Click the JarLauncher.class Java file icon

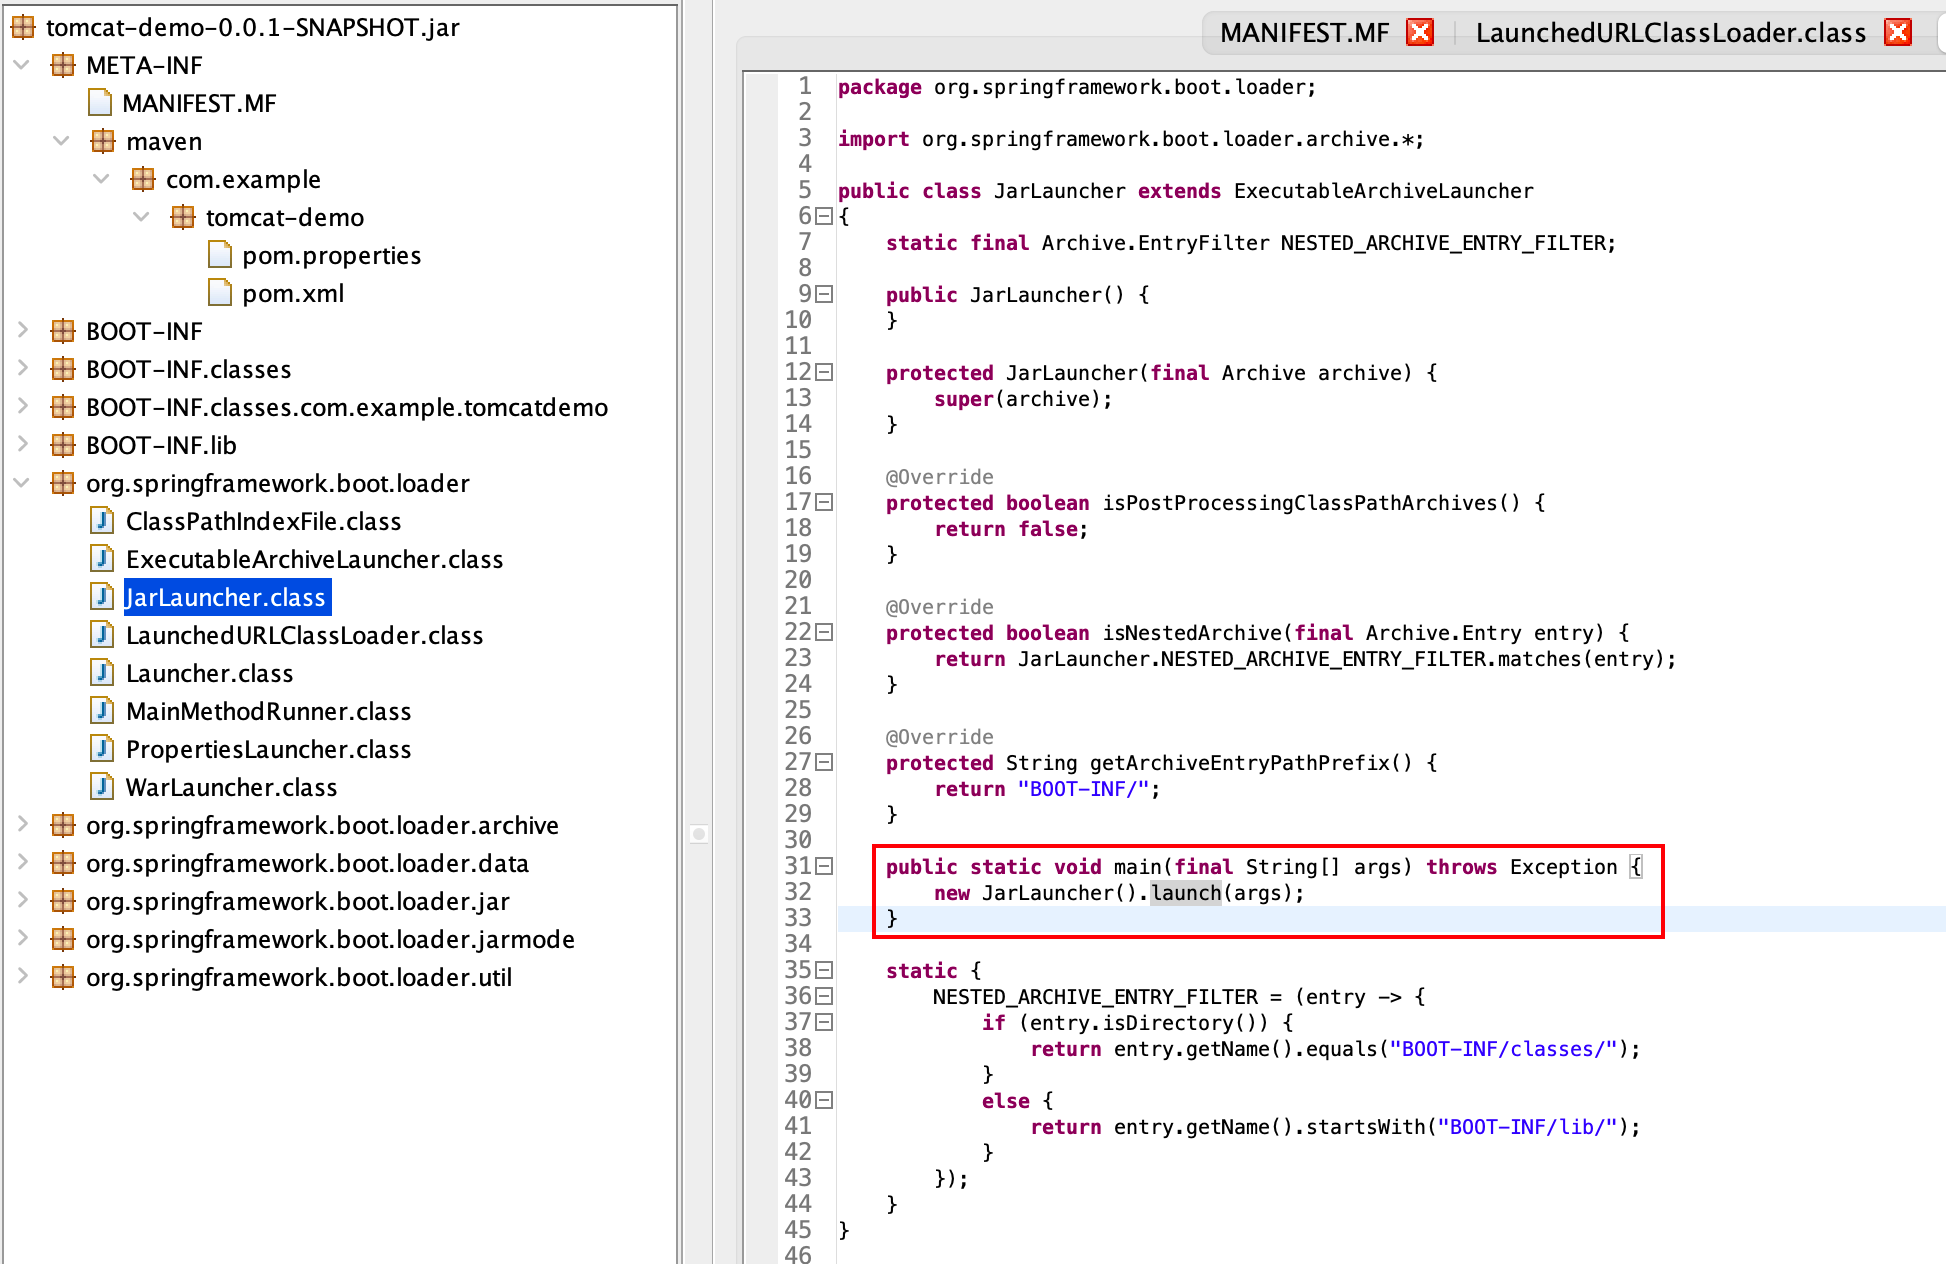coord(102,597)
